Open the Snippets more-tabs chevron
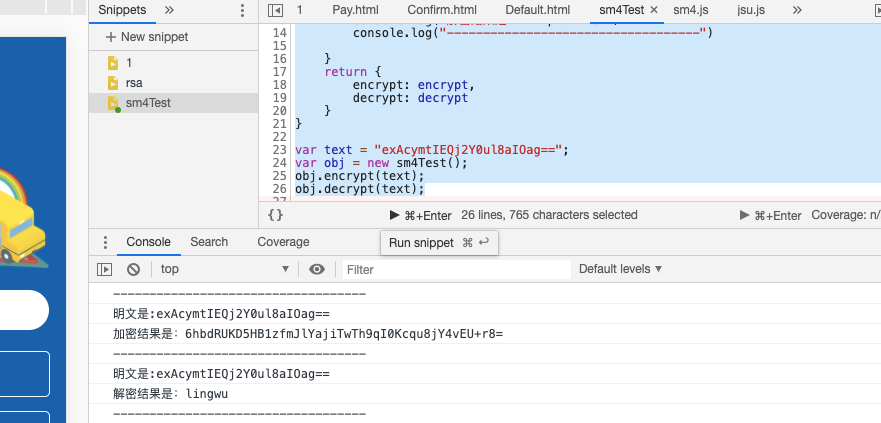The height and width of the screenshot is (423, 881). (x=169, y=10)
